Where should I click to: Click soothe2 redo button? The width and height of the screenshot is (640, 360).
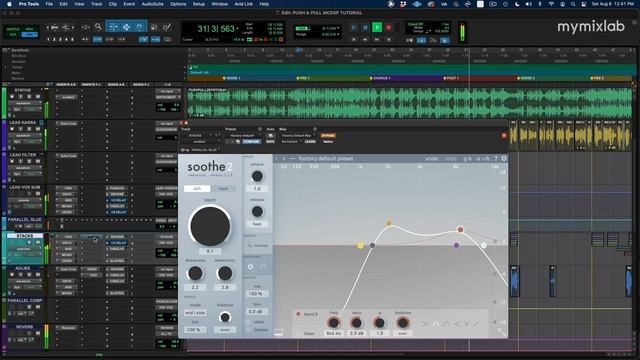[x=451, y=158]
